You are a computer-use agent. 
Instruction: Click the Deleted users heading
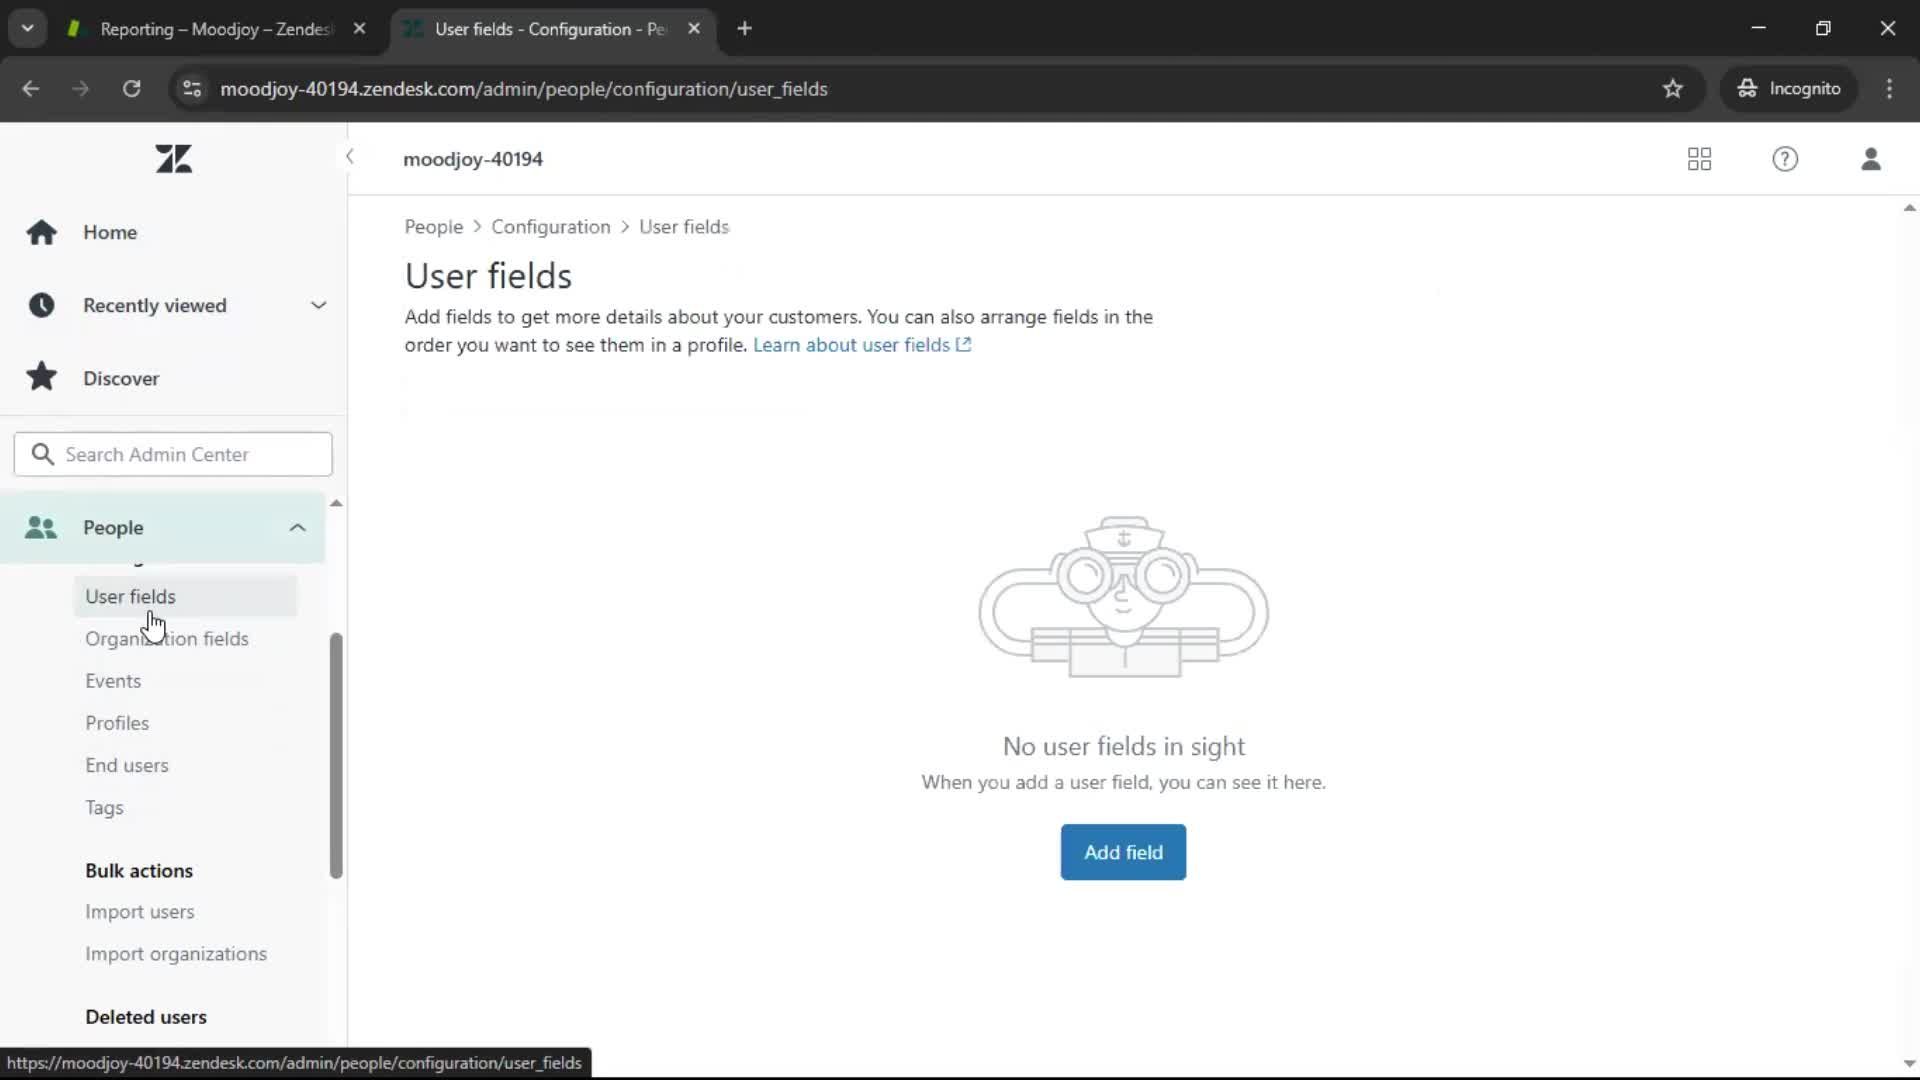146,1017
